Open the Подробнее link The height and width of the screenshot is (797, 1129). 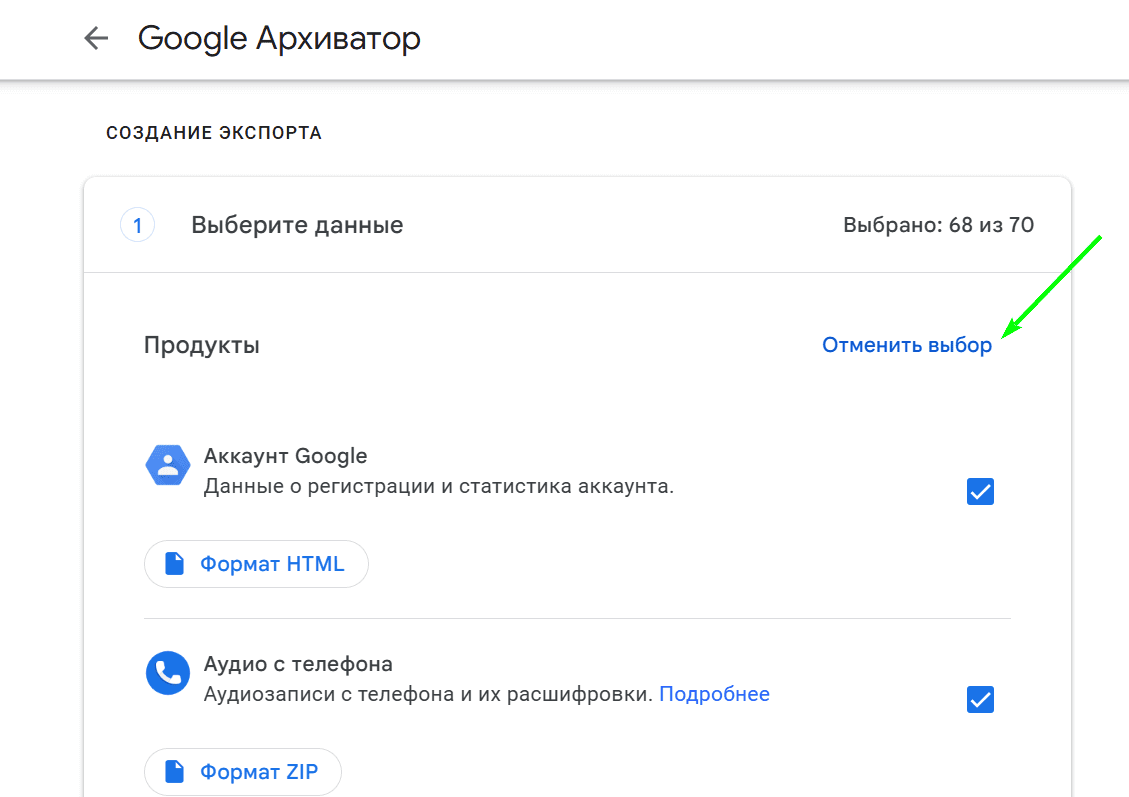click(714, 694)
